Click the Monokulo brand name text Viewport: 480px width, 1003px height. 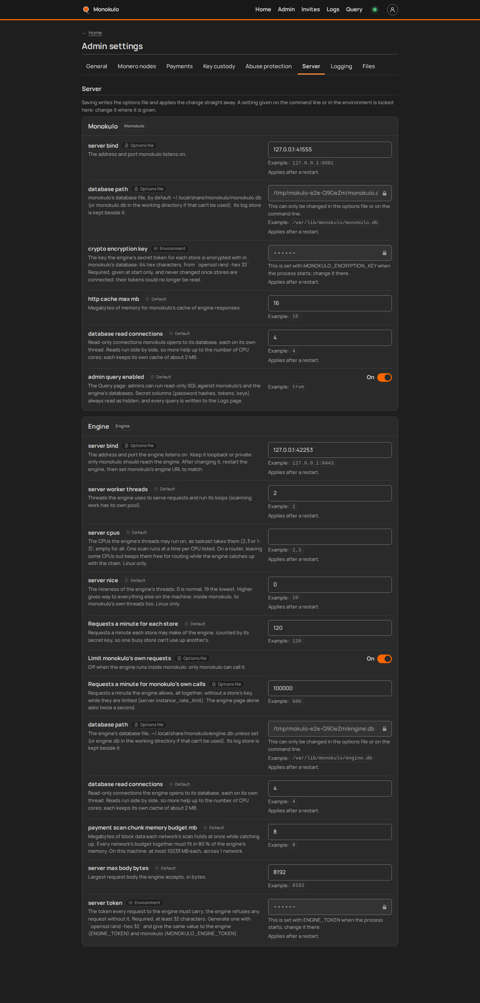106,10
